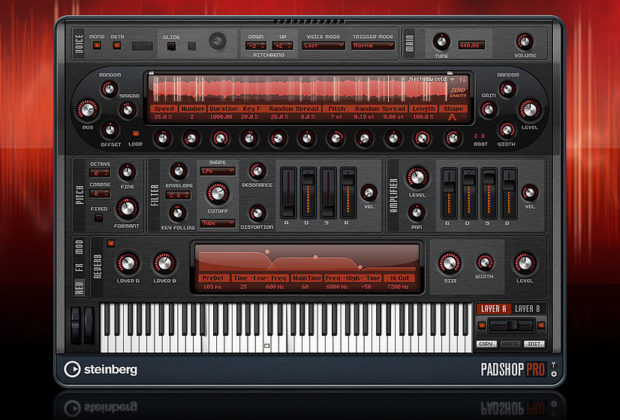Toggle the grain Loop button

tap(136, 134)
